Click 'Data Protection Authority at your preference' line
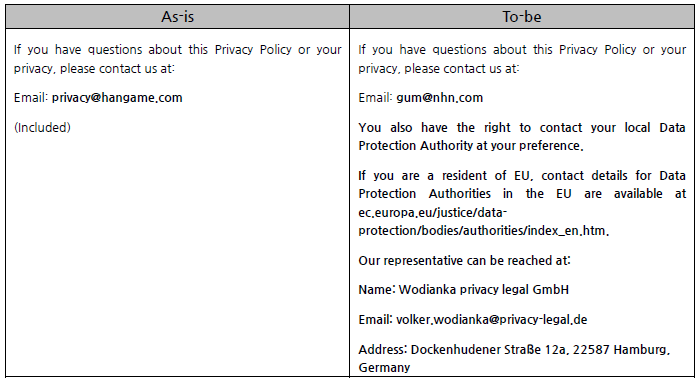Viewport: 698px width, 381px height. pos(471,146)
